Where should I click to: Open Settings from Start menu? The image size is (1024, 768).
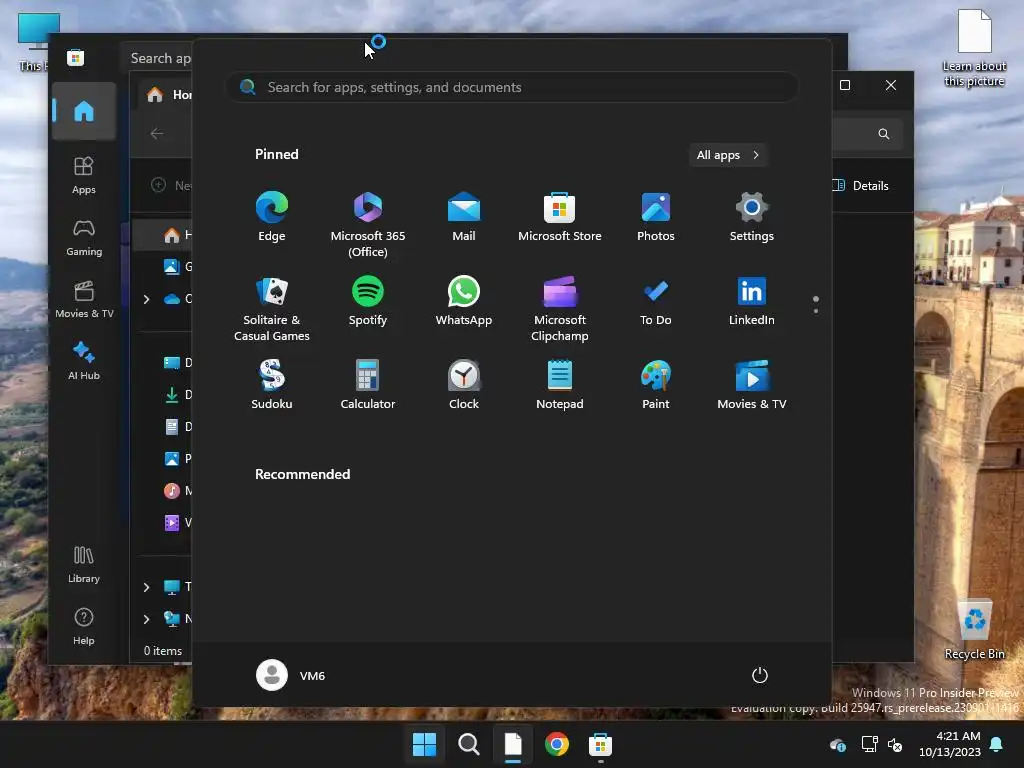(x=752, y=217)
